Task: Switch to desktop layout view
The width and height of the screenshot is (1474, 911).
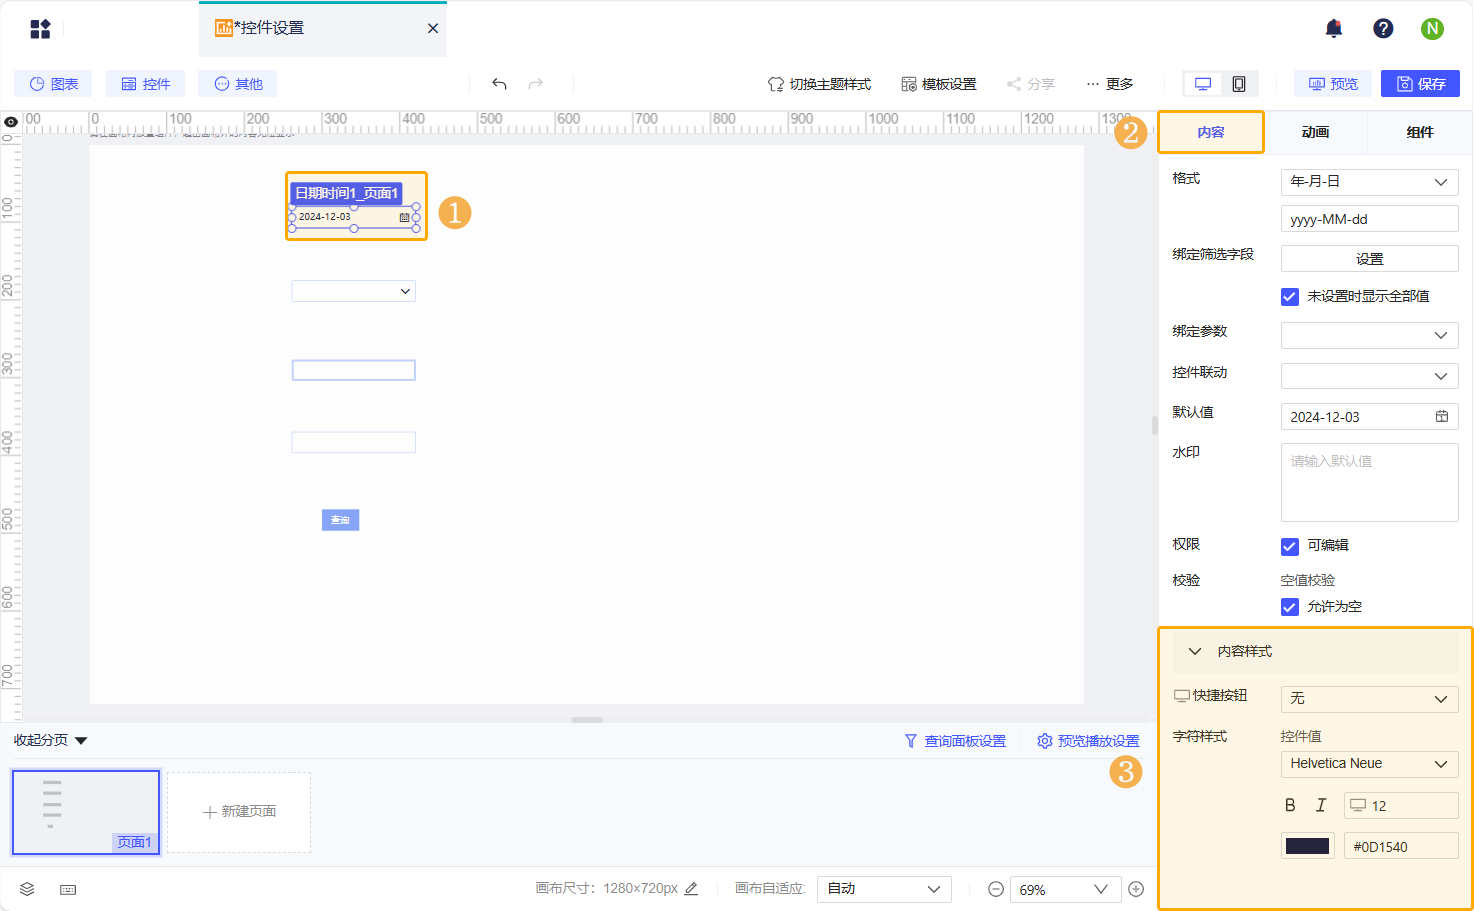Action: click(x=1203, y=84)
